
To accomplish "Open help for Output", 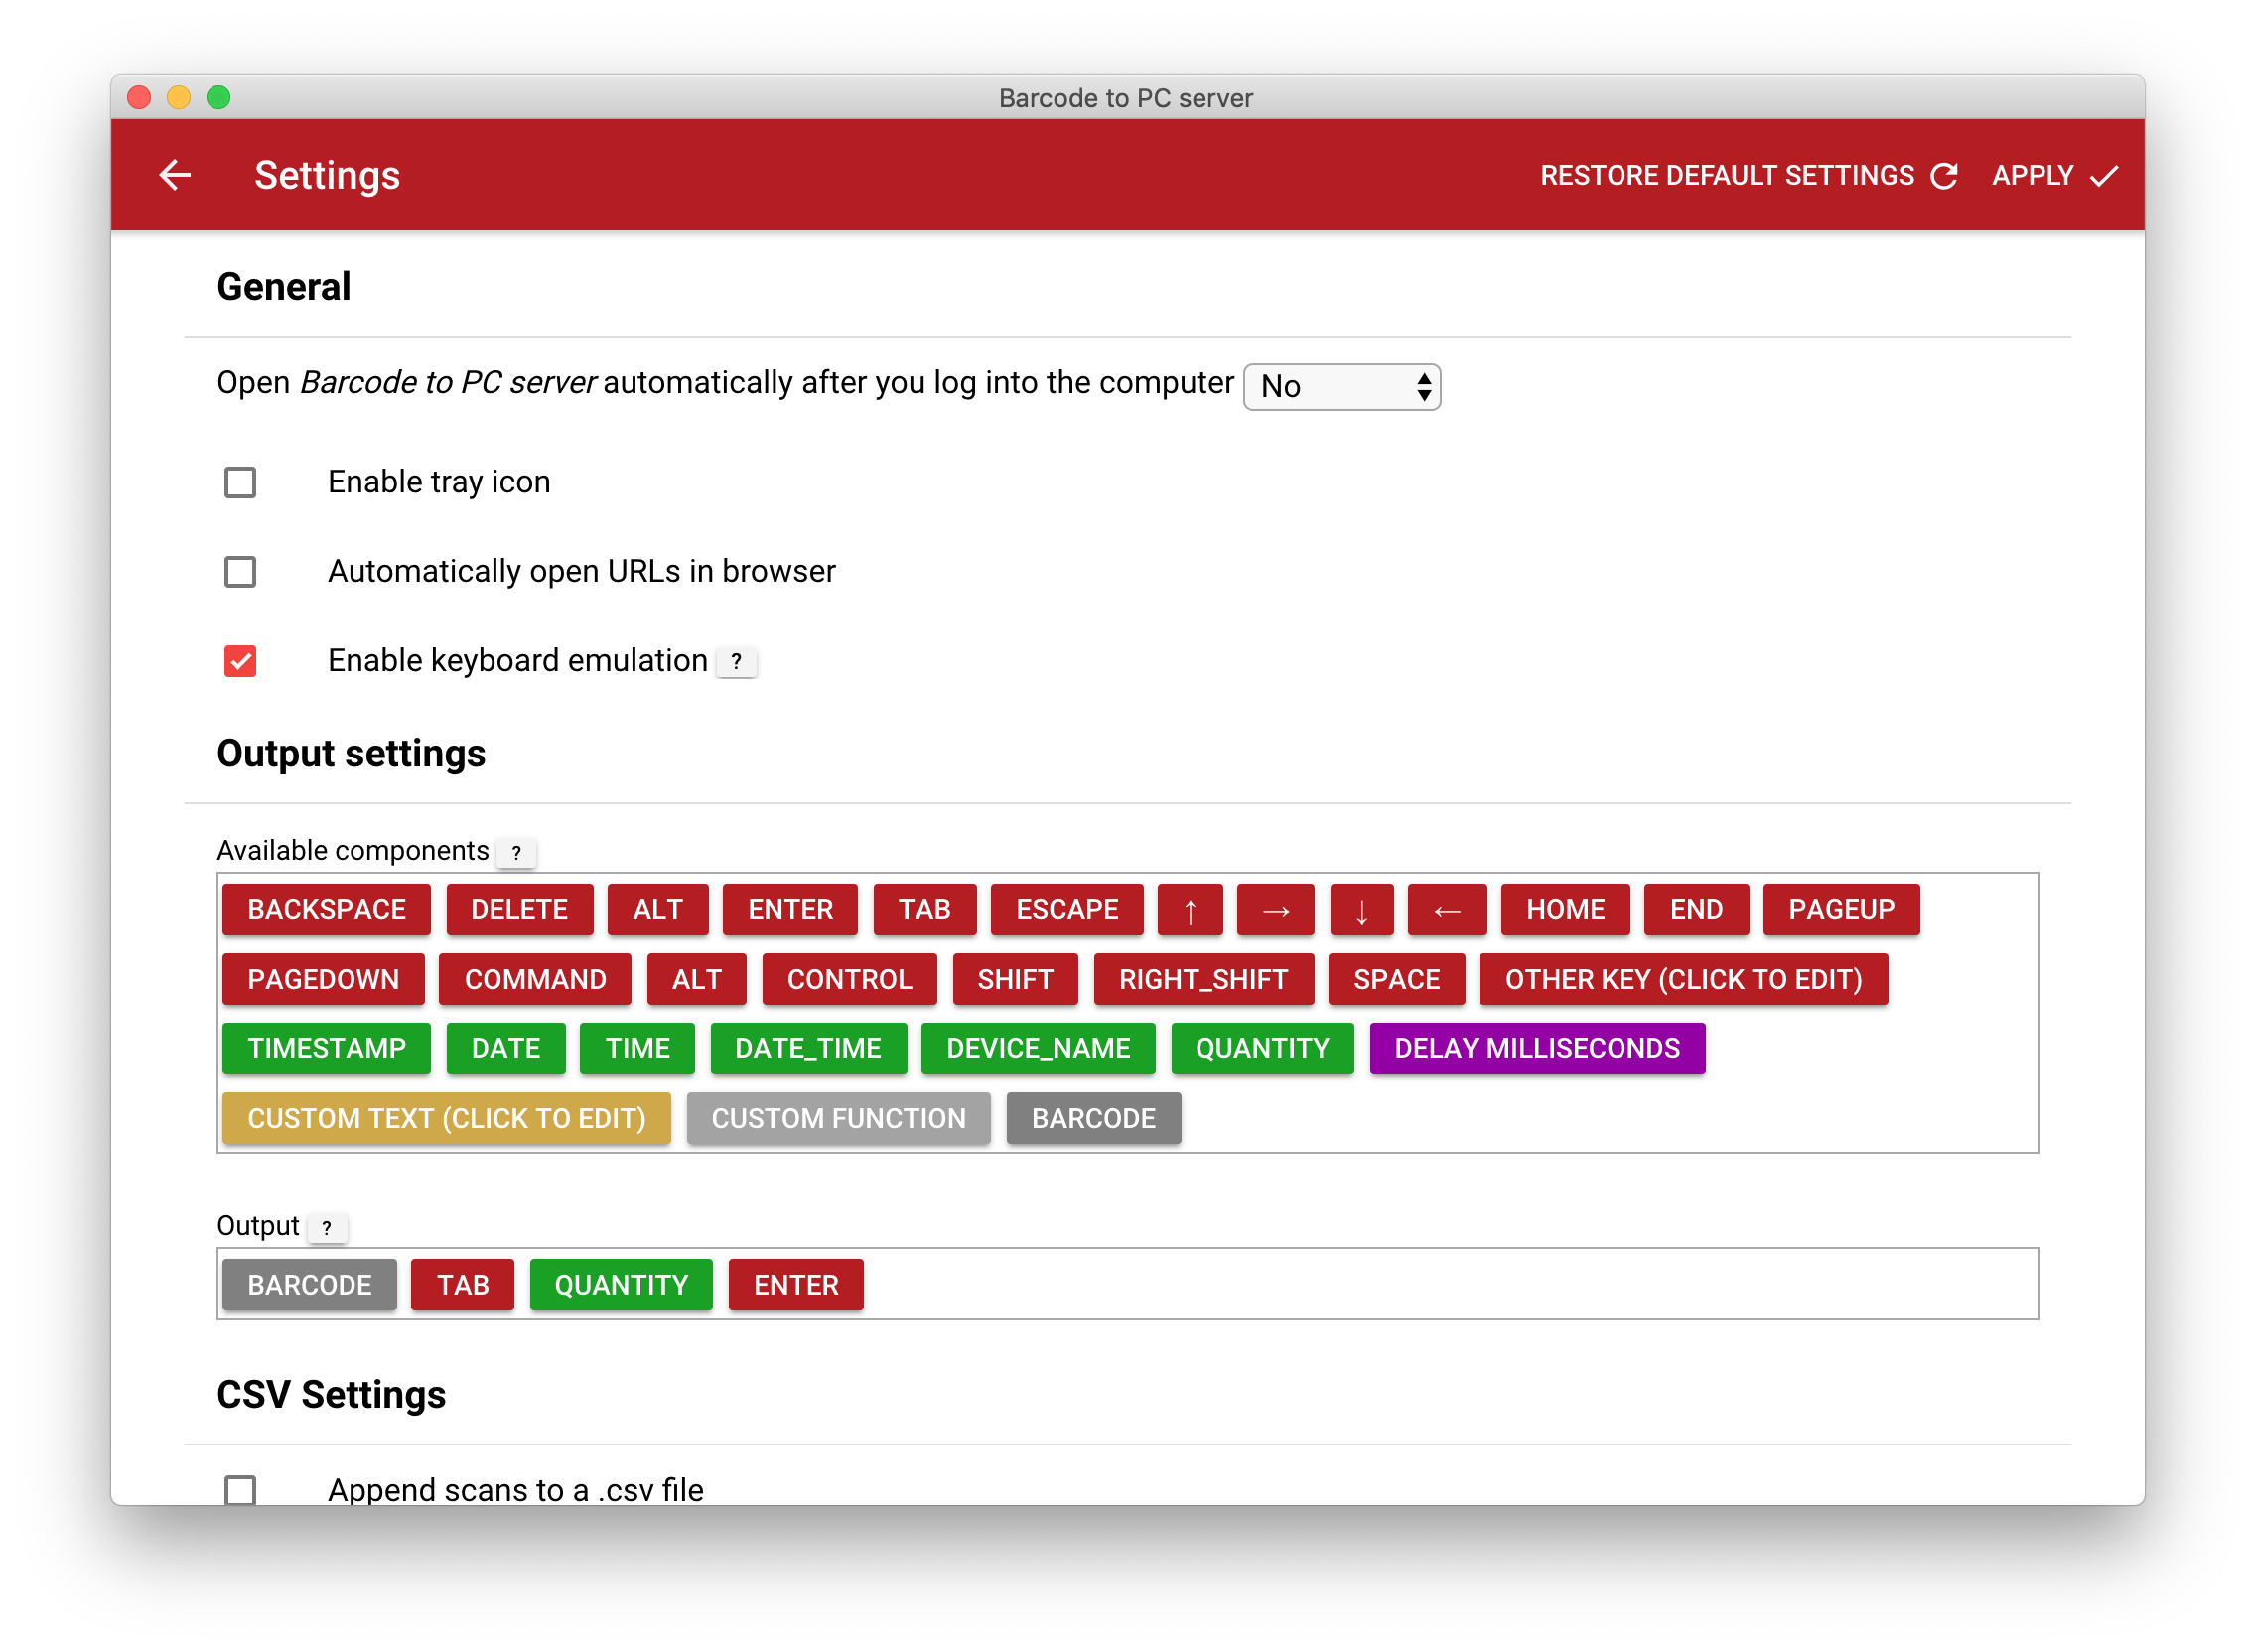I will pyautogui.click(x=327, y=1228).
